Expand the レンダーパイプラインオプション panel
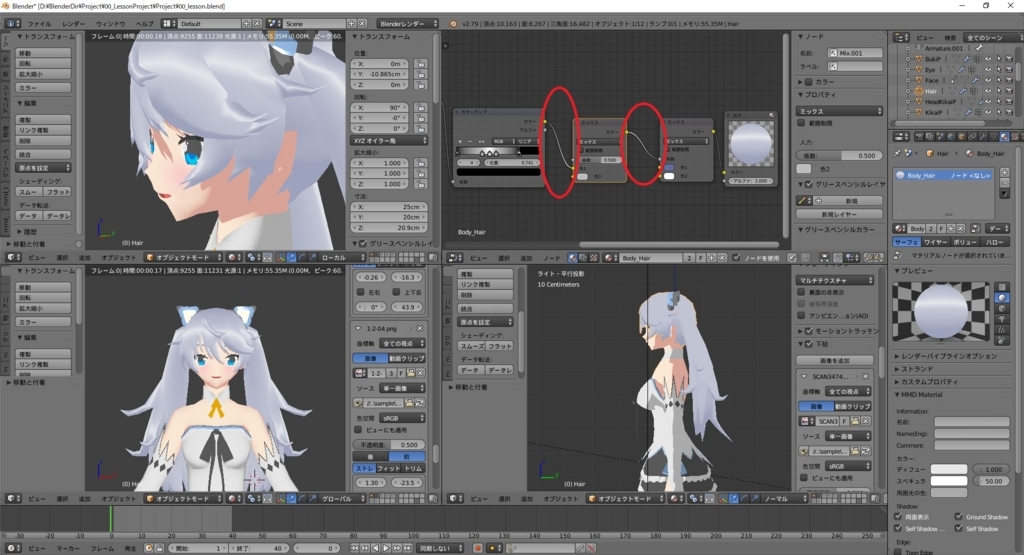 tap(948, 357)
